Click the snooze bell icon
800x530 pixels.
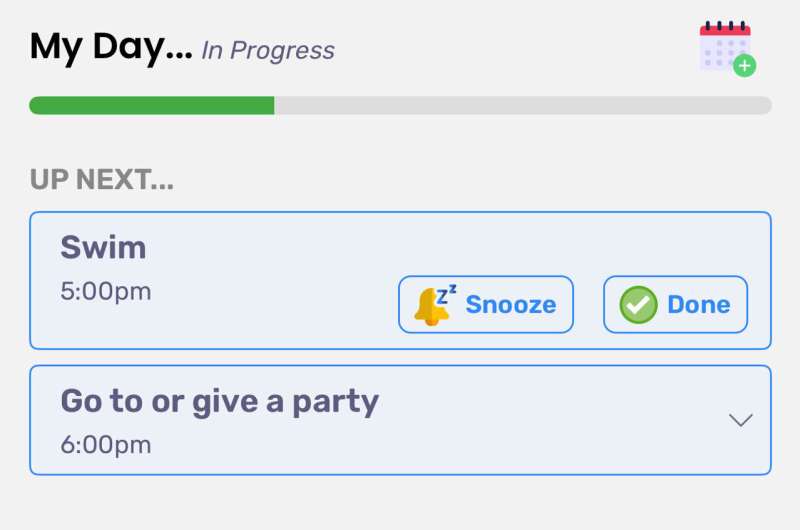tap(434, 305)
